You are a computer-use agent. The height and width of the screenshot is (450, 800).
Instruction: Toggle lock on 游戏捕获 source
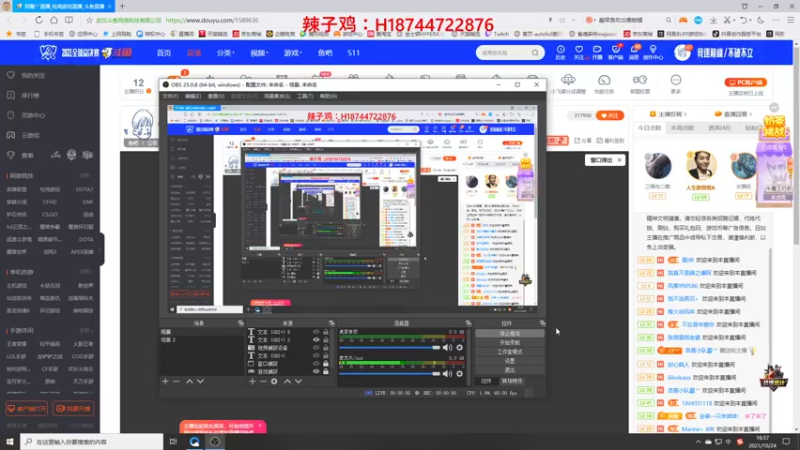click(x=326, y=372)
